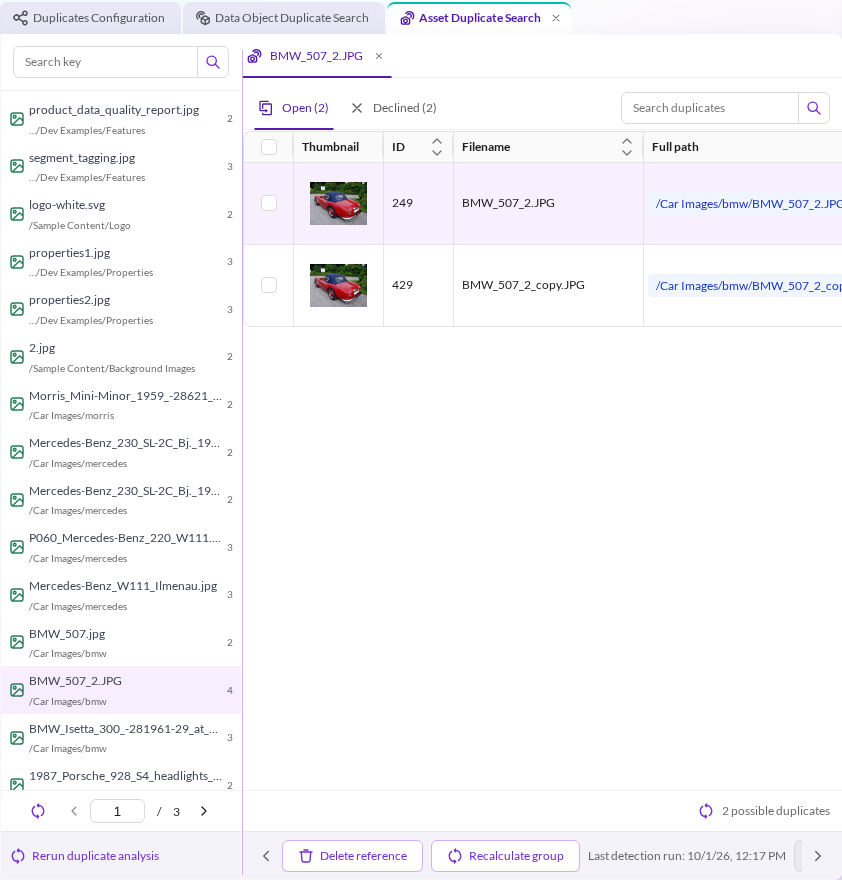Sort the table by ID column
842x880 pixels.
coord(437,147)
